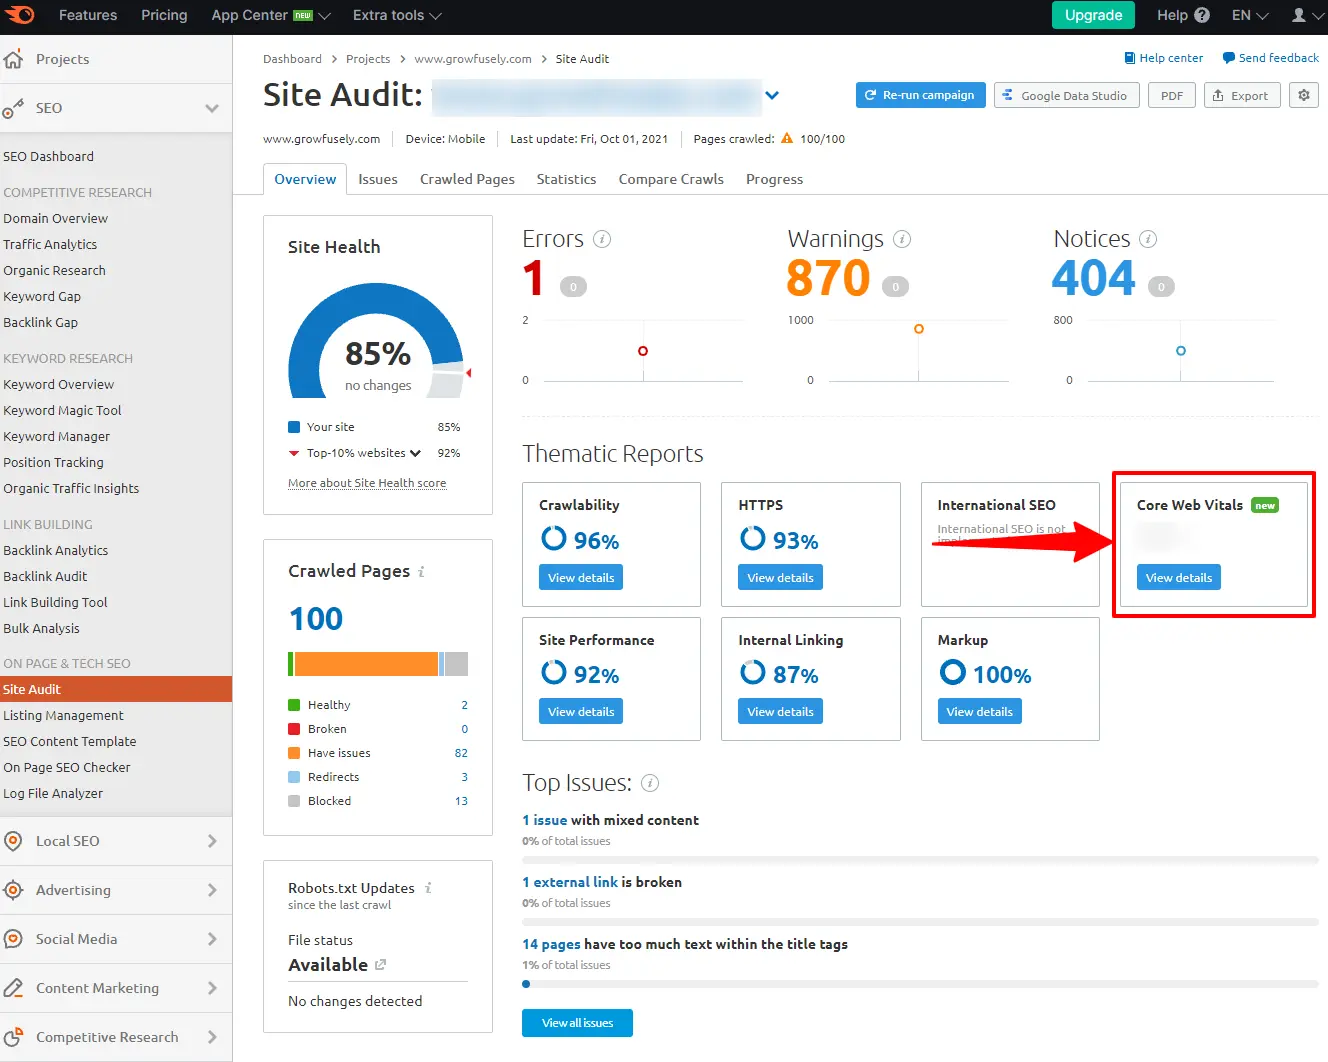Screen dimensions: 1328x1062
Task: Expand Top-10% websites dropdown
Action: (415, 453)
